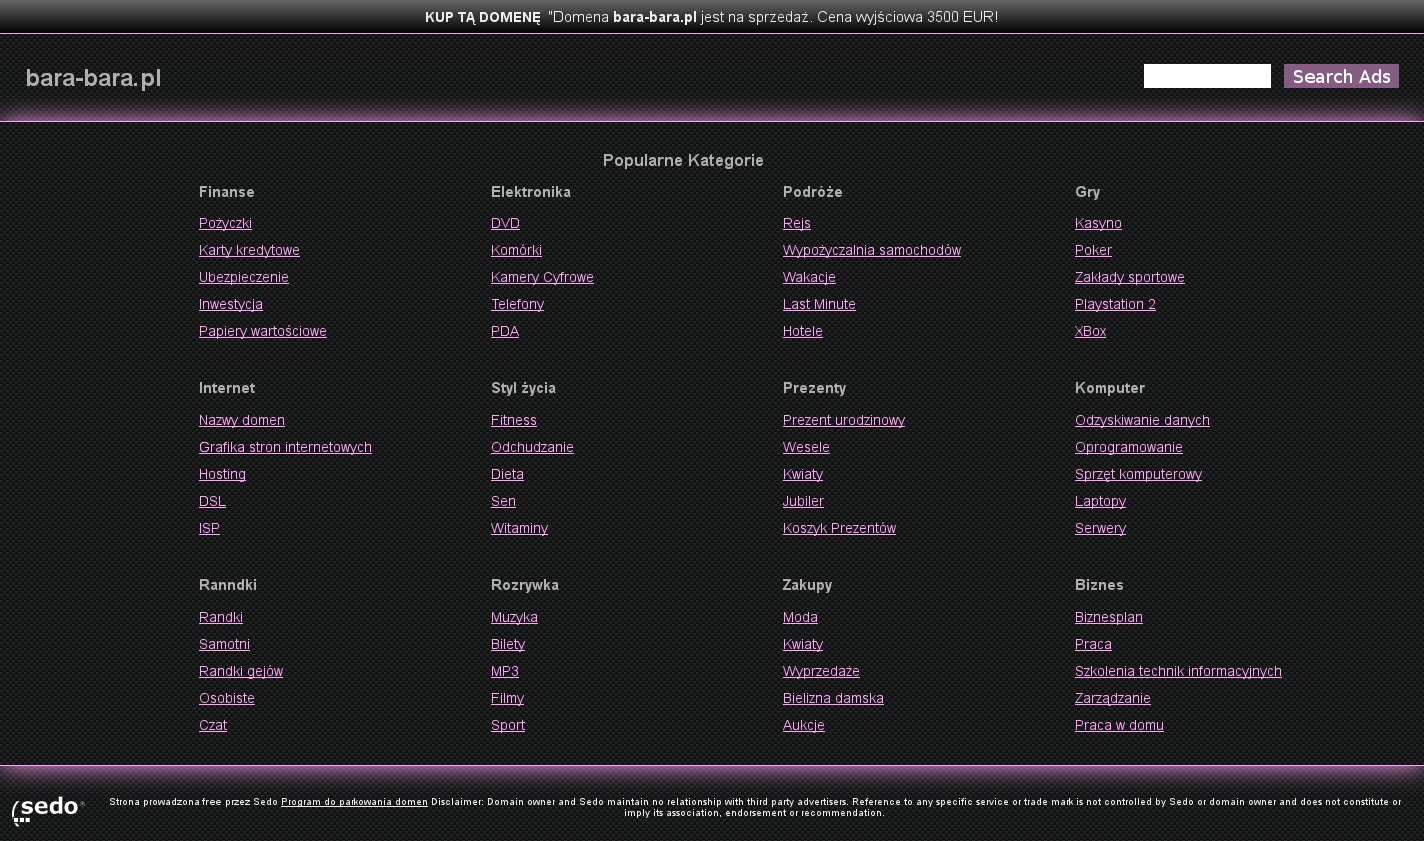Focus the search input field
The image size is (1424, 841).
coord(1207,76)
